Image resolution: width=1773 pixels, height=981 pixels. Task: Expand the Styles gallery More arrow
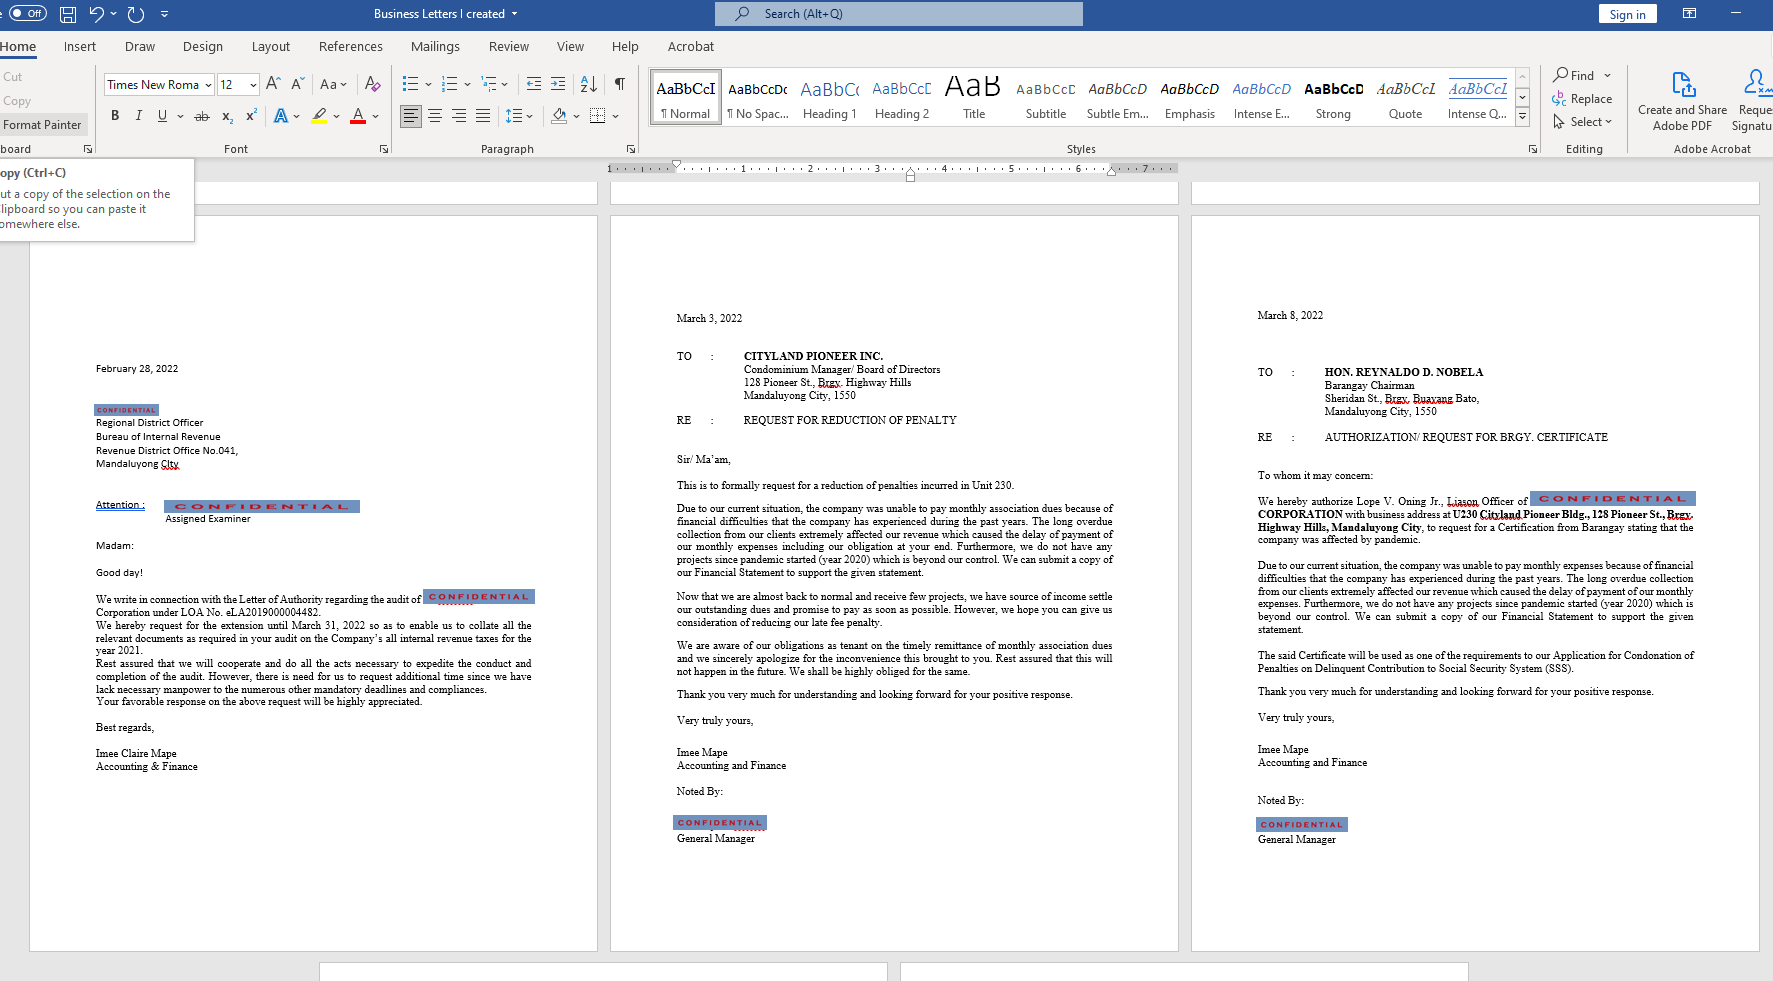(1522, 117)
